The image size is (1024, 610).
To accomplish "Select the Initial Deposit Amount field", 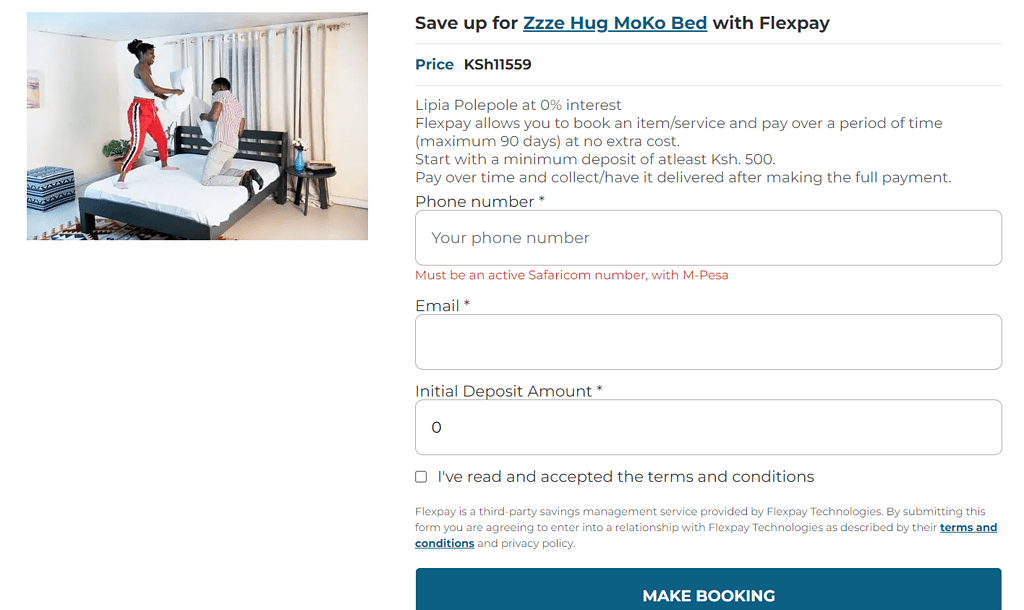I will pos(708,426).
